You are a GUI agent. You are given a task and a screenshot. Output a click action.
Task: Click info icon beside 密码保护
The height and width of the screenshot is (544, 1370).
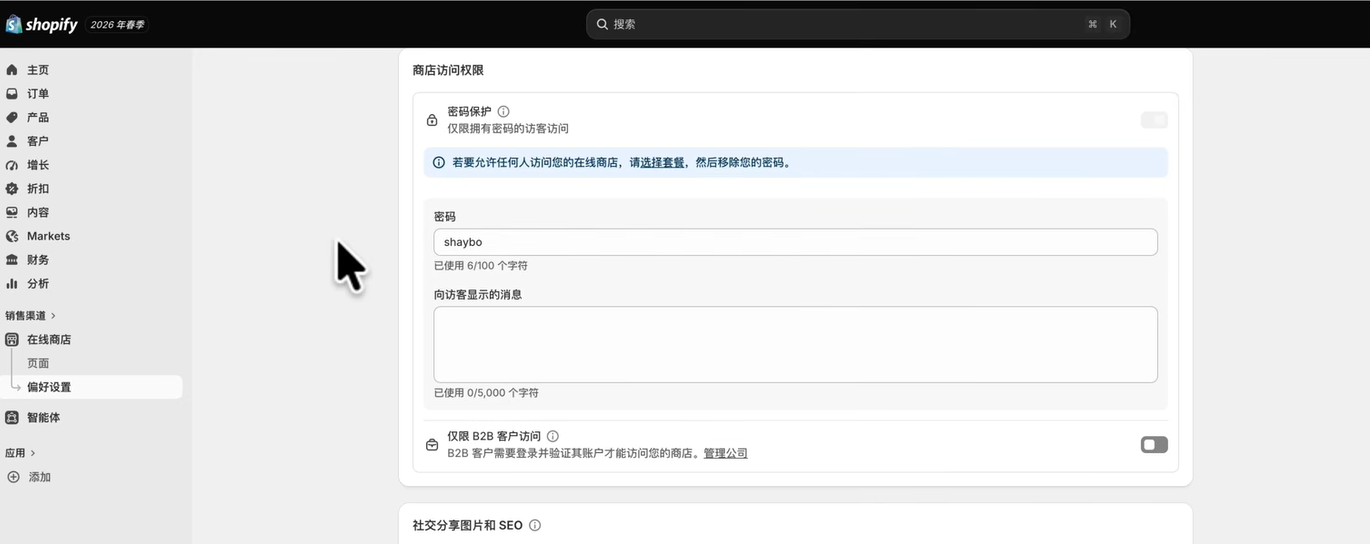504,112
